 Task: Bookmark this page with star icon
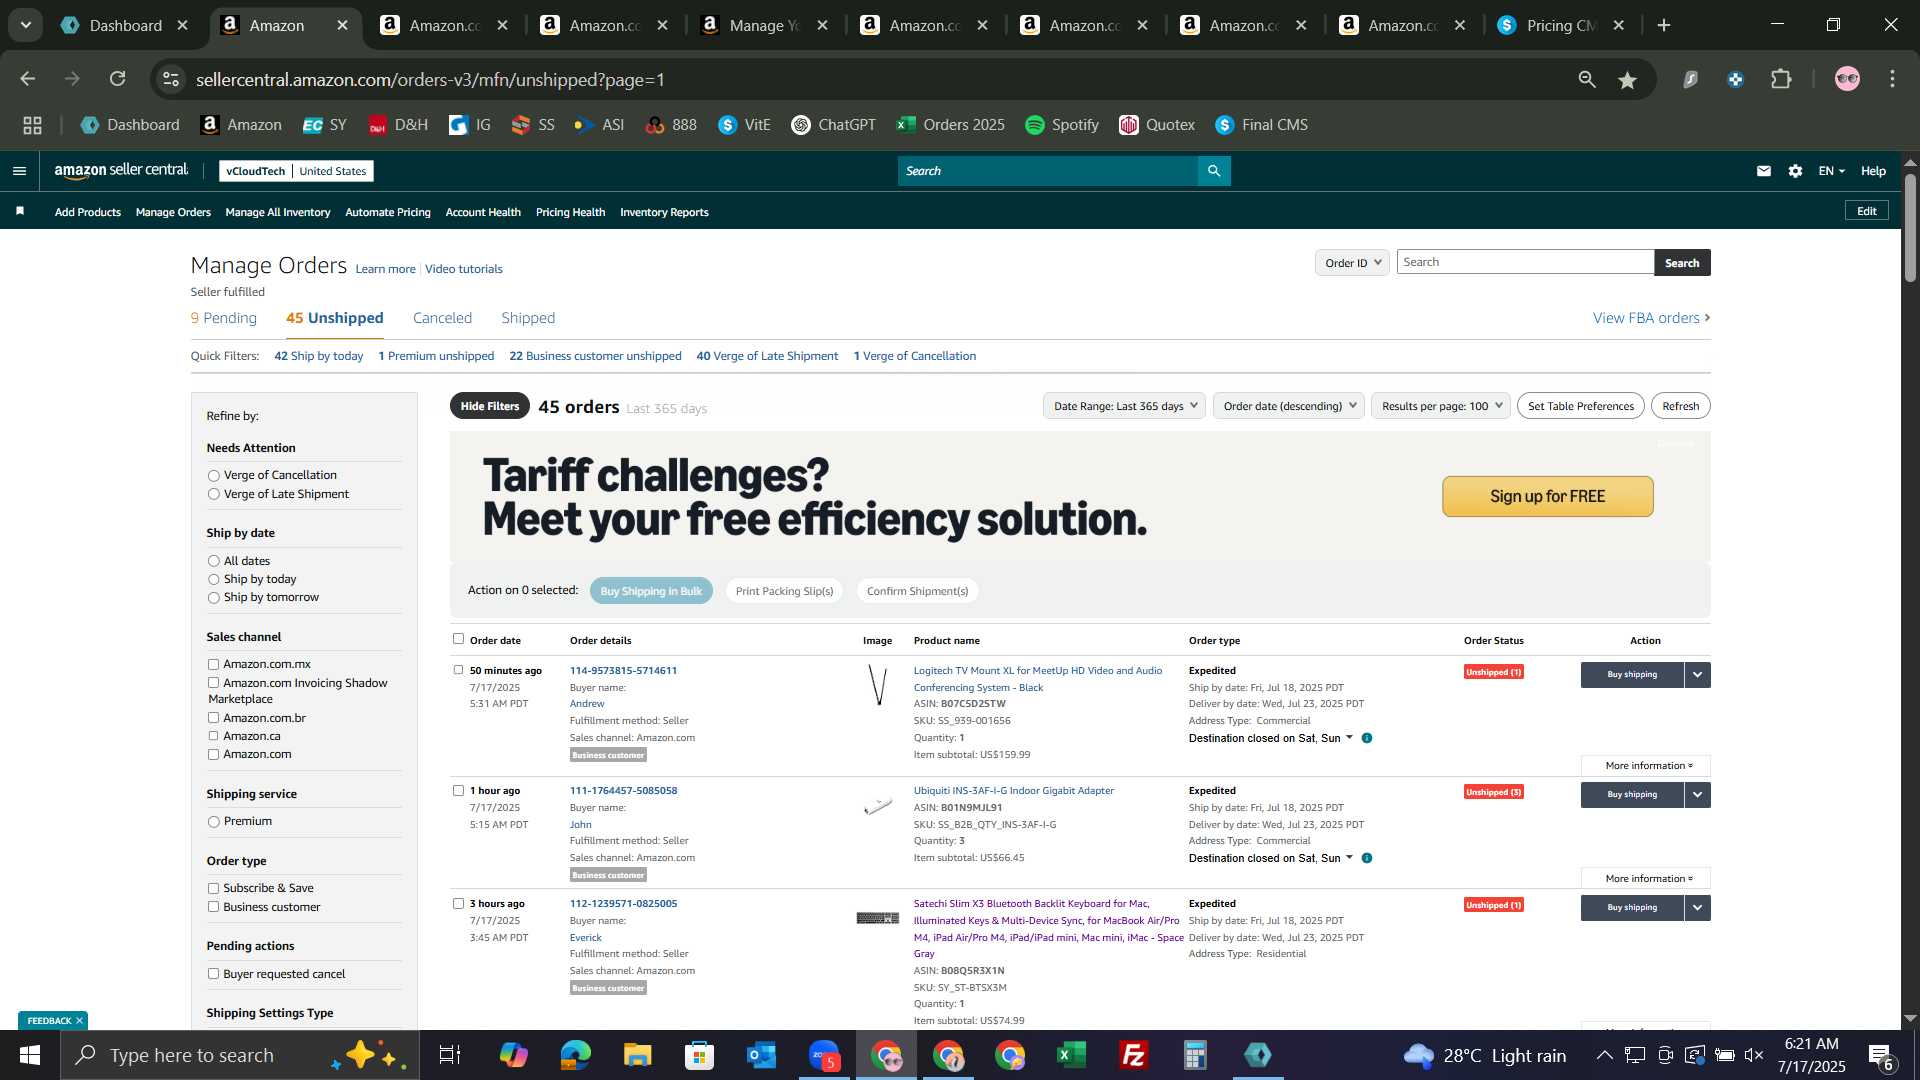tap(1628, 80)
